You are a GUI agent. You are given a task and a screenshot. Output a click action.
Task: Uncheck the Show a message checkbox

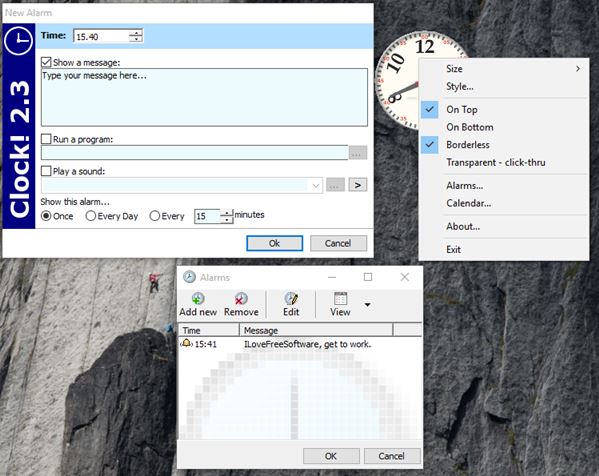click(46, 62)
